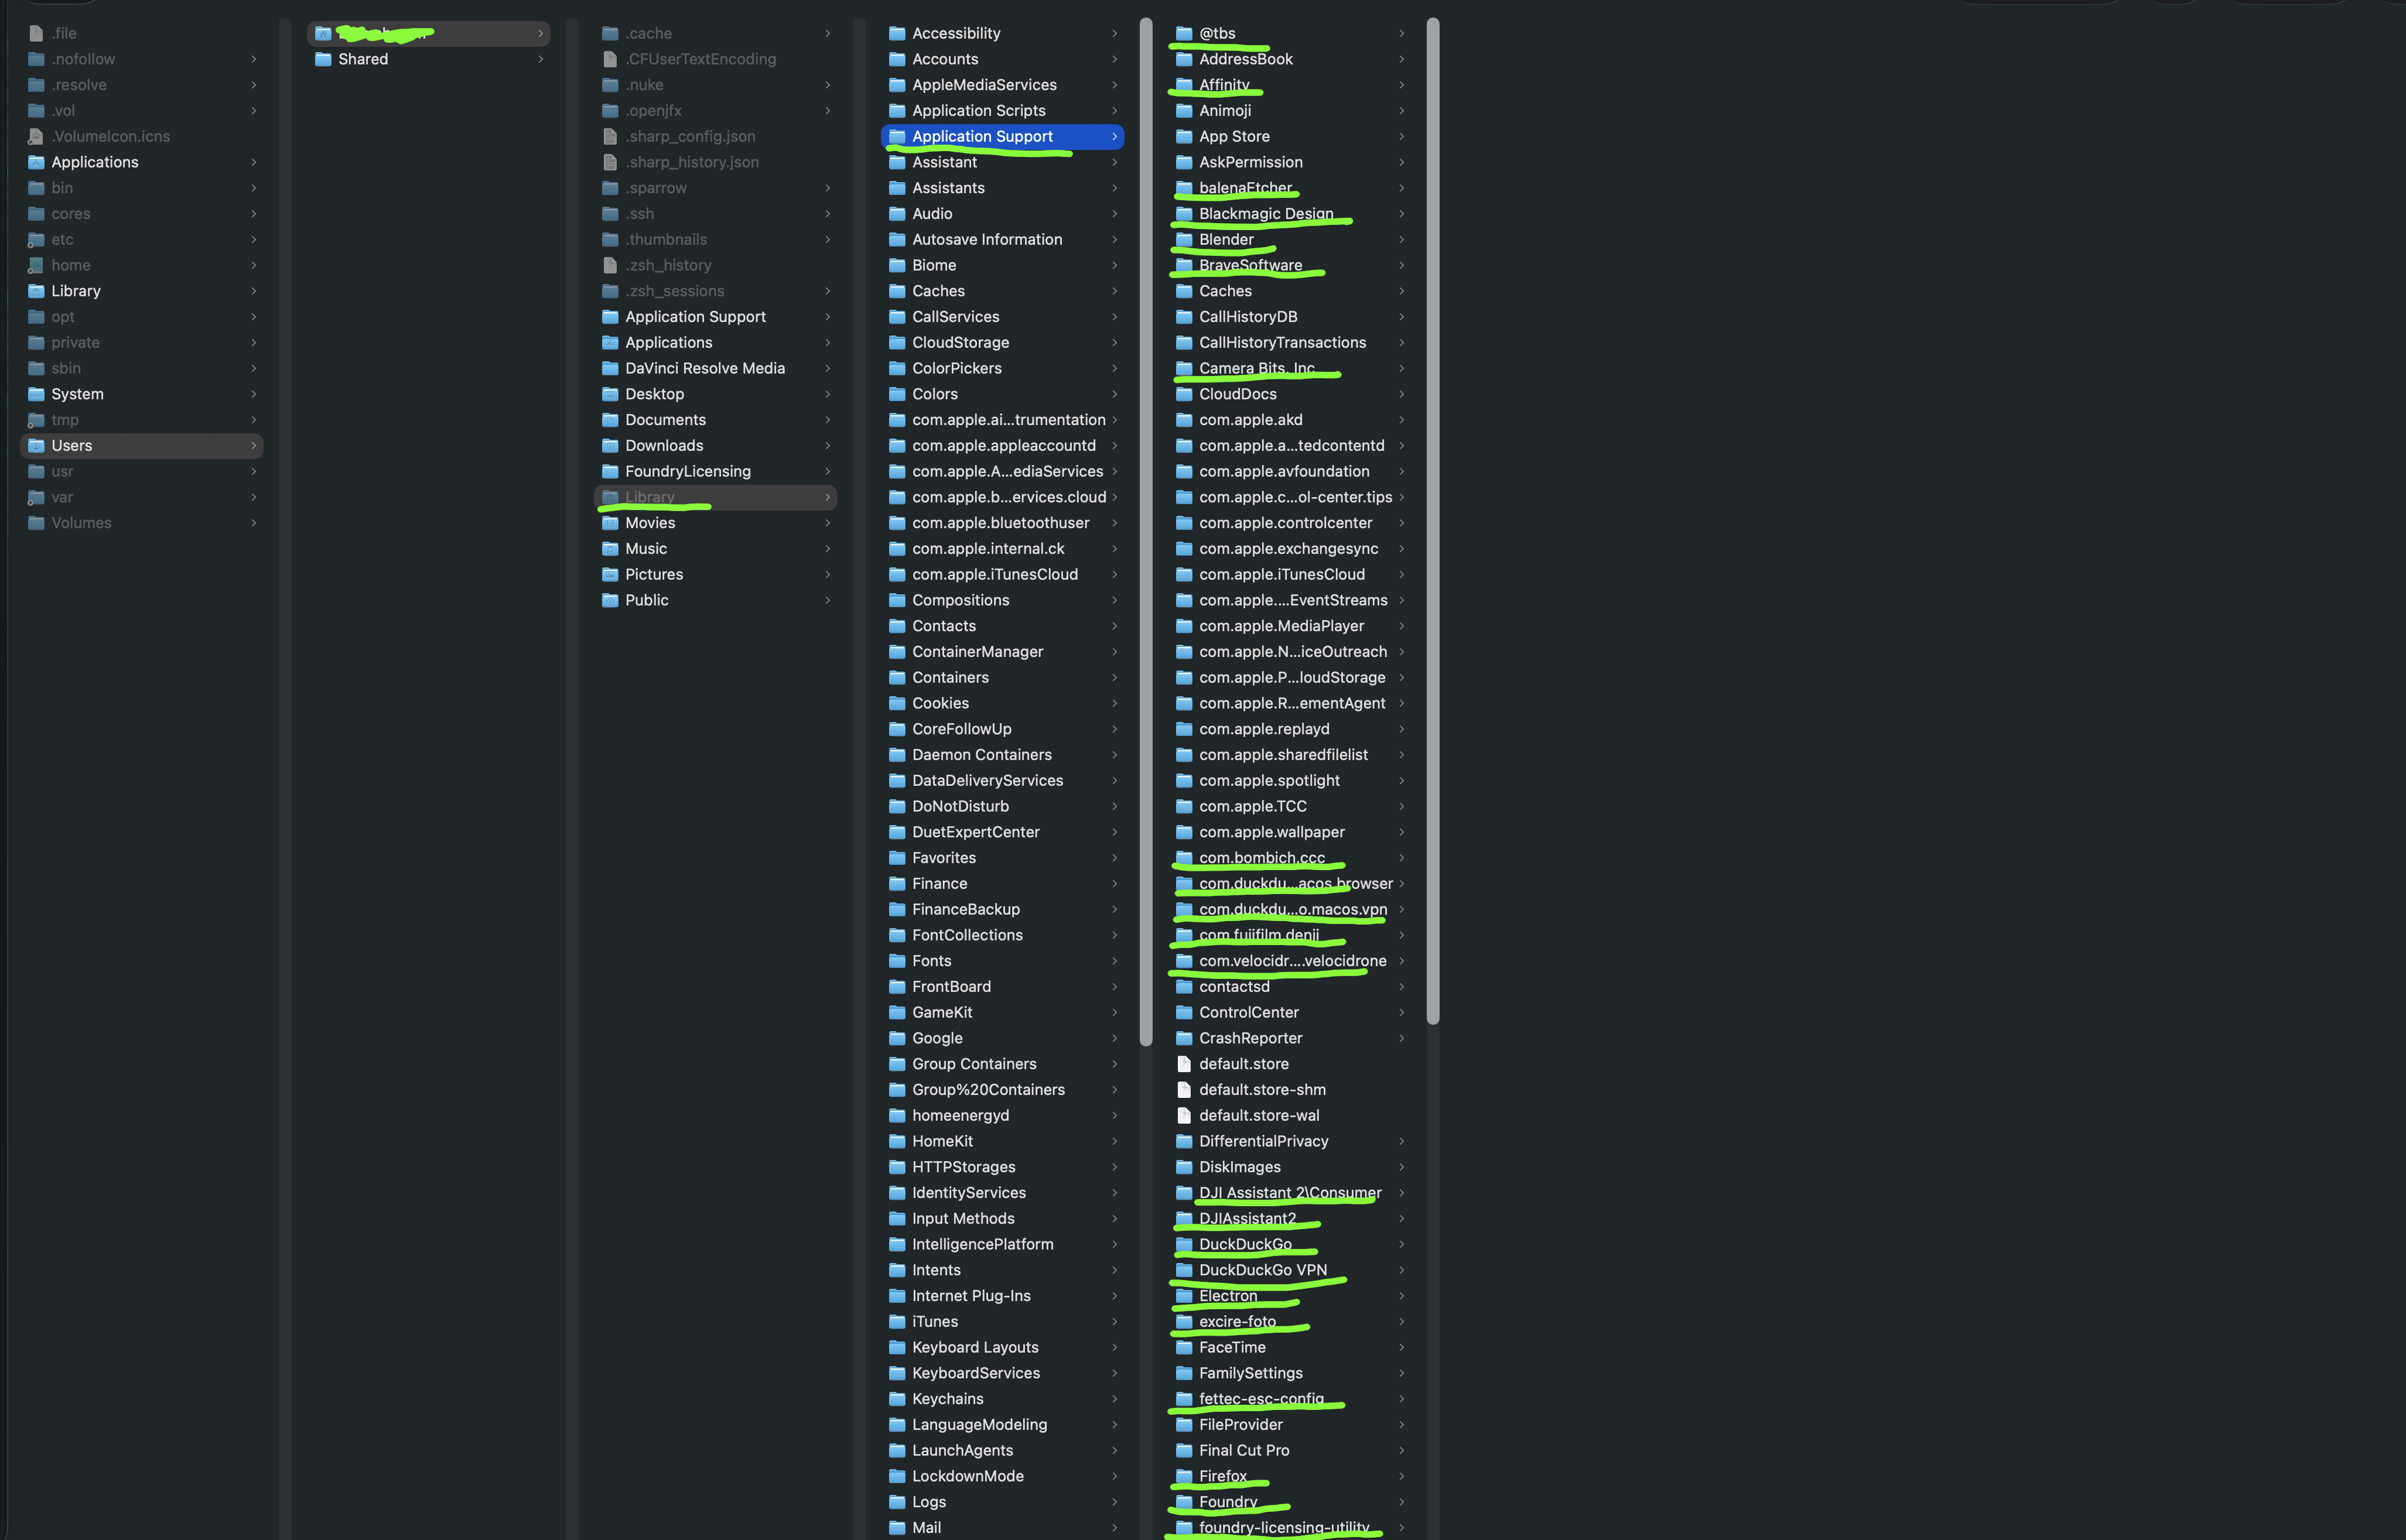Expand the Application Support chevron arrow
This screenshot has width=2406, height=1540.
(1114, 136)
